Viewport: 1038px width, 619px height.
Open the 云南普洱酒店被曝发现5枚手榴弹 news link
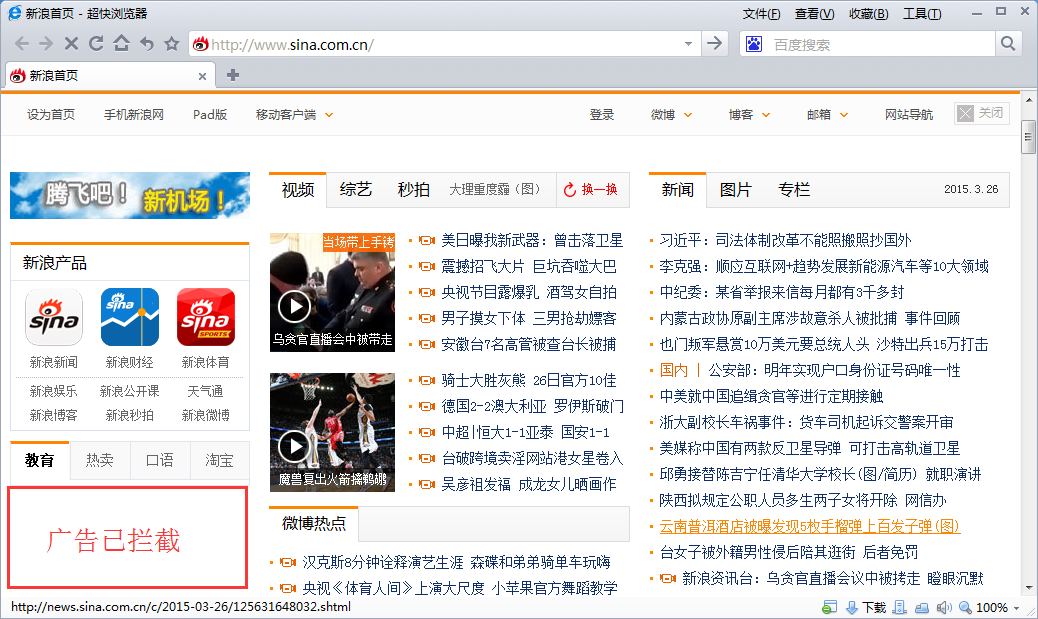pyautogui.click(x=810, y=526)
